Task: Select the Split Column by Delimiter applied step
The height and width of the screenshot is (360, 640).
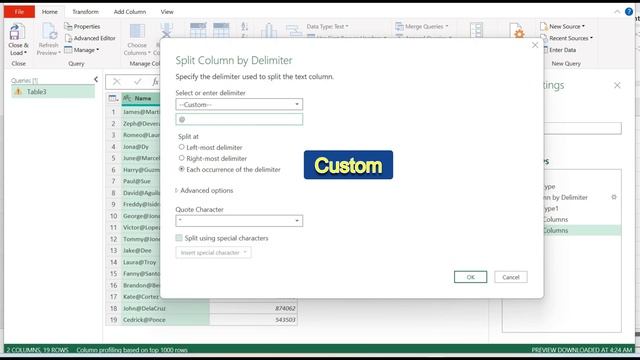Action: [565, 198]
